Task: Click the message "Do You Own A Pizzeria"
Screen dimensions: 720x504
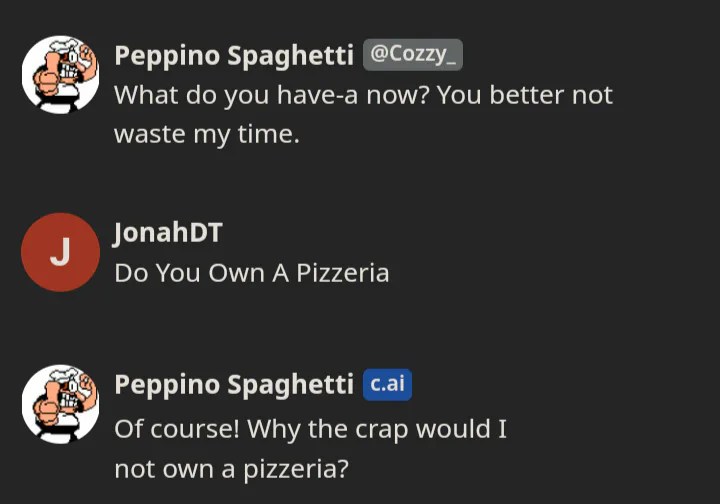Action: [x=251, y=272]
